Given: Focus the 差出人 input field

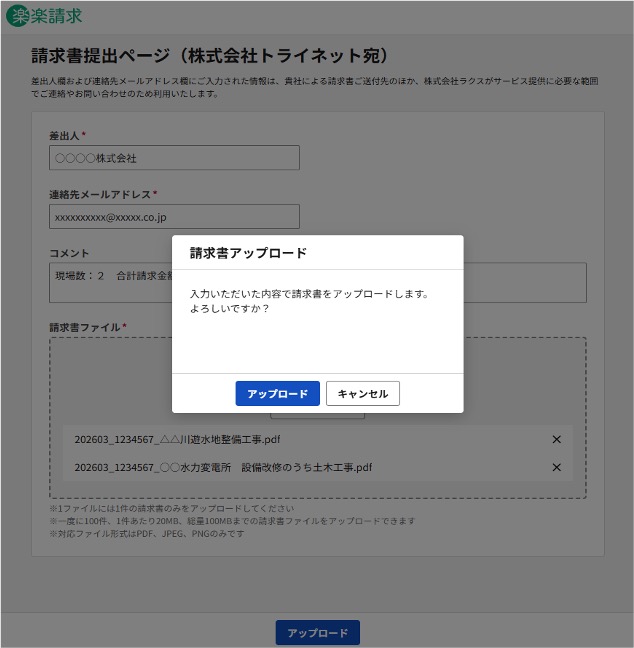Looking at the screenshot, I should 174,158.
